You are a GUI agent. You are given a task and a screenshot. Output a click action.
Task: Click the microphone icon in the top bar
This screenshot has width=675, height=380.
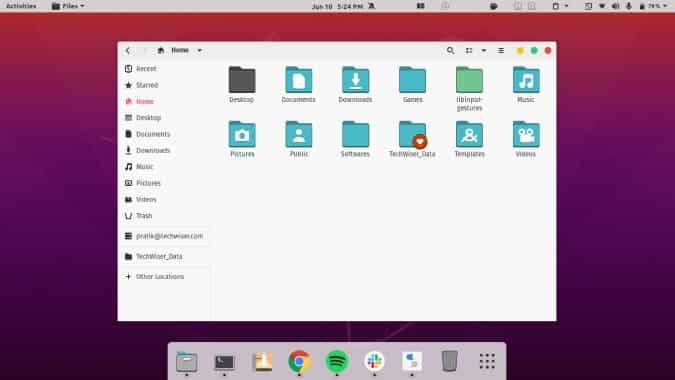pyautogui.click(x=629, y=6)
